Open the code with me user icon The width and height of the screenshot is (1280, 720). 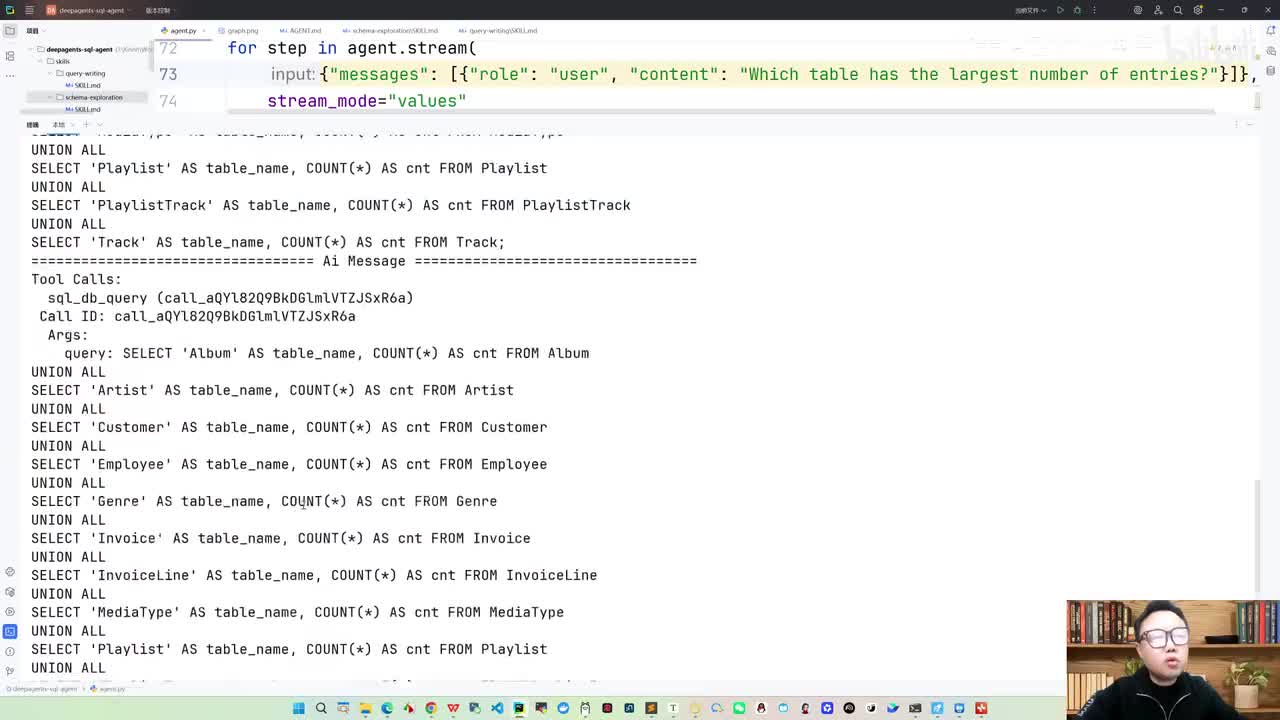1158,10
